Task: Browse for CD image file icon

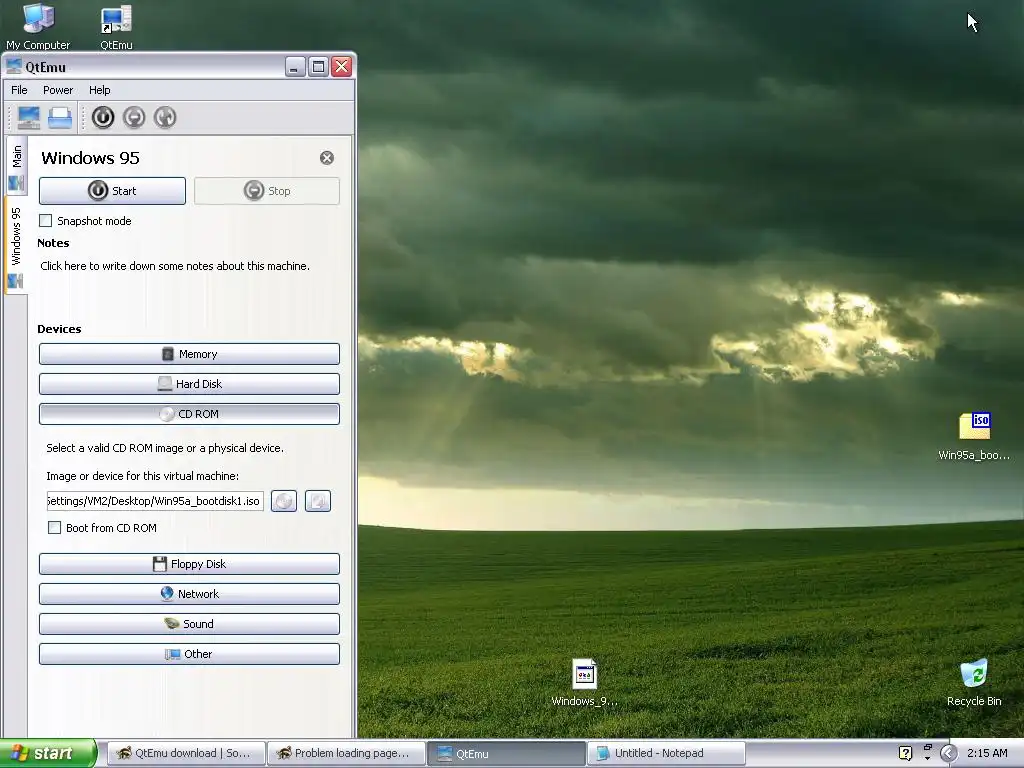Action: pos(318,501)
